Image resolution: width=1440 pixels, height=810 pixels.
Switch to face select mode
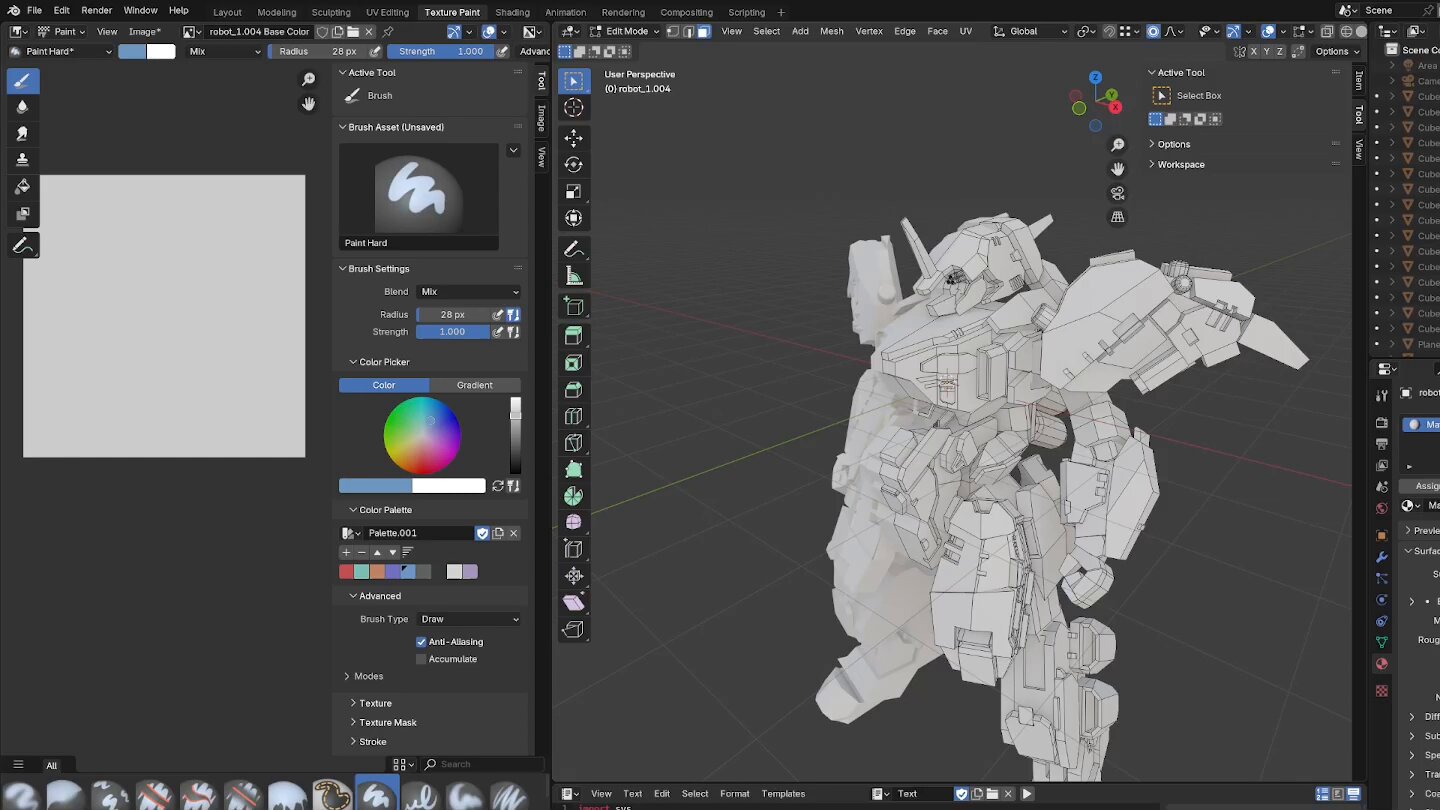point(704,31)
